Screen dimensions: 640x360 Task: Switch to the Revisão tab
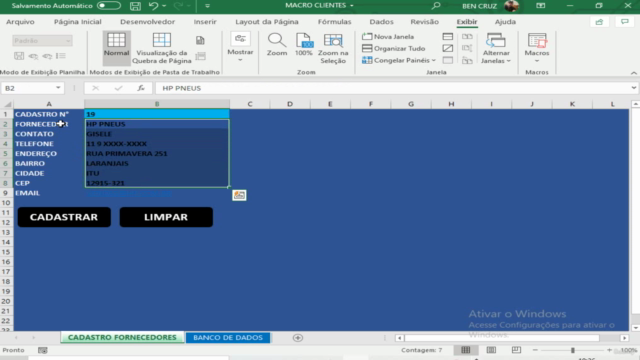pyautogui.click(x=424, y=22)
